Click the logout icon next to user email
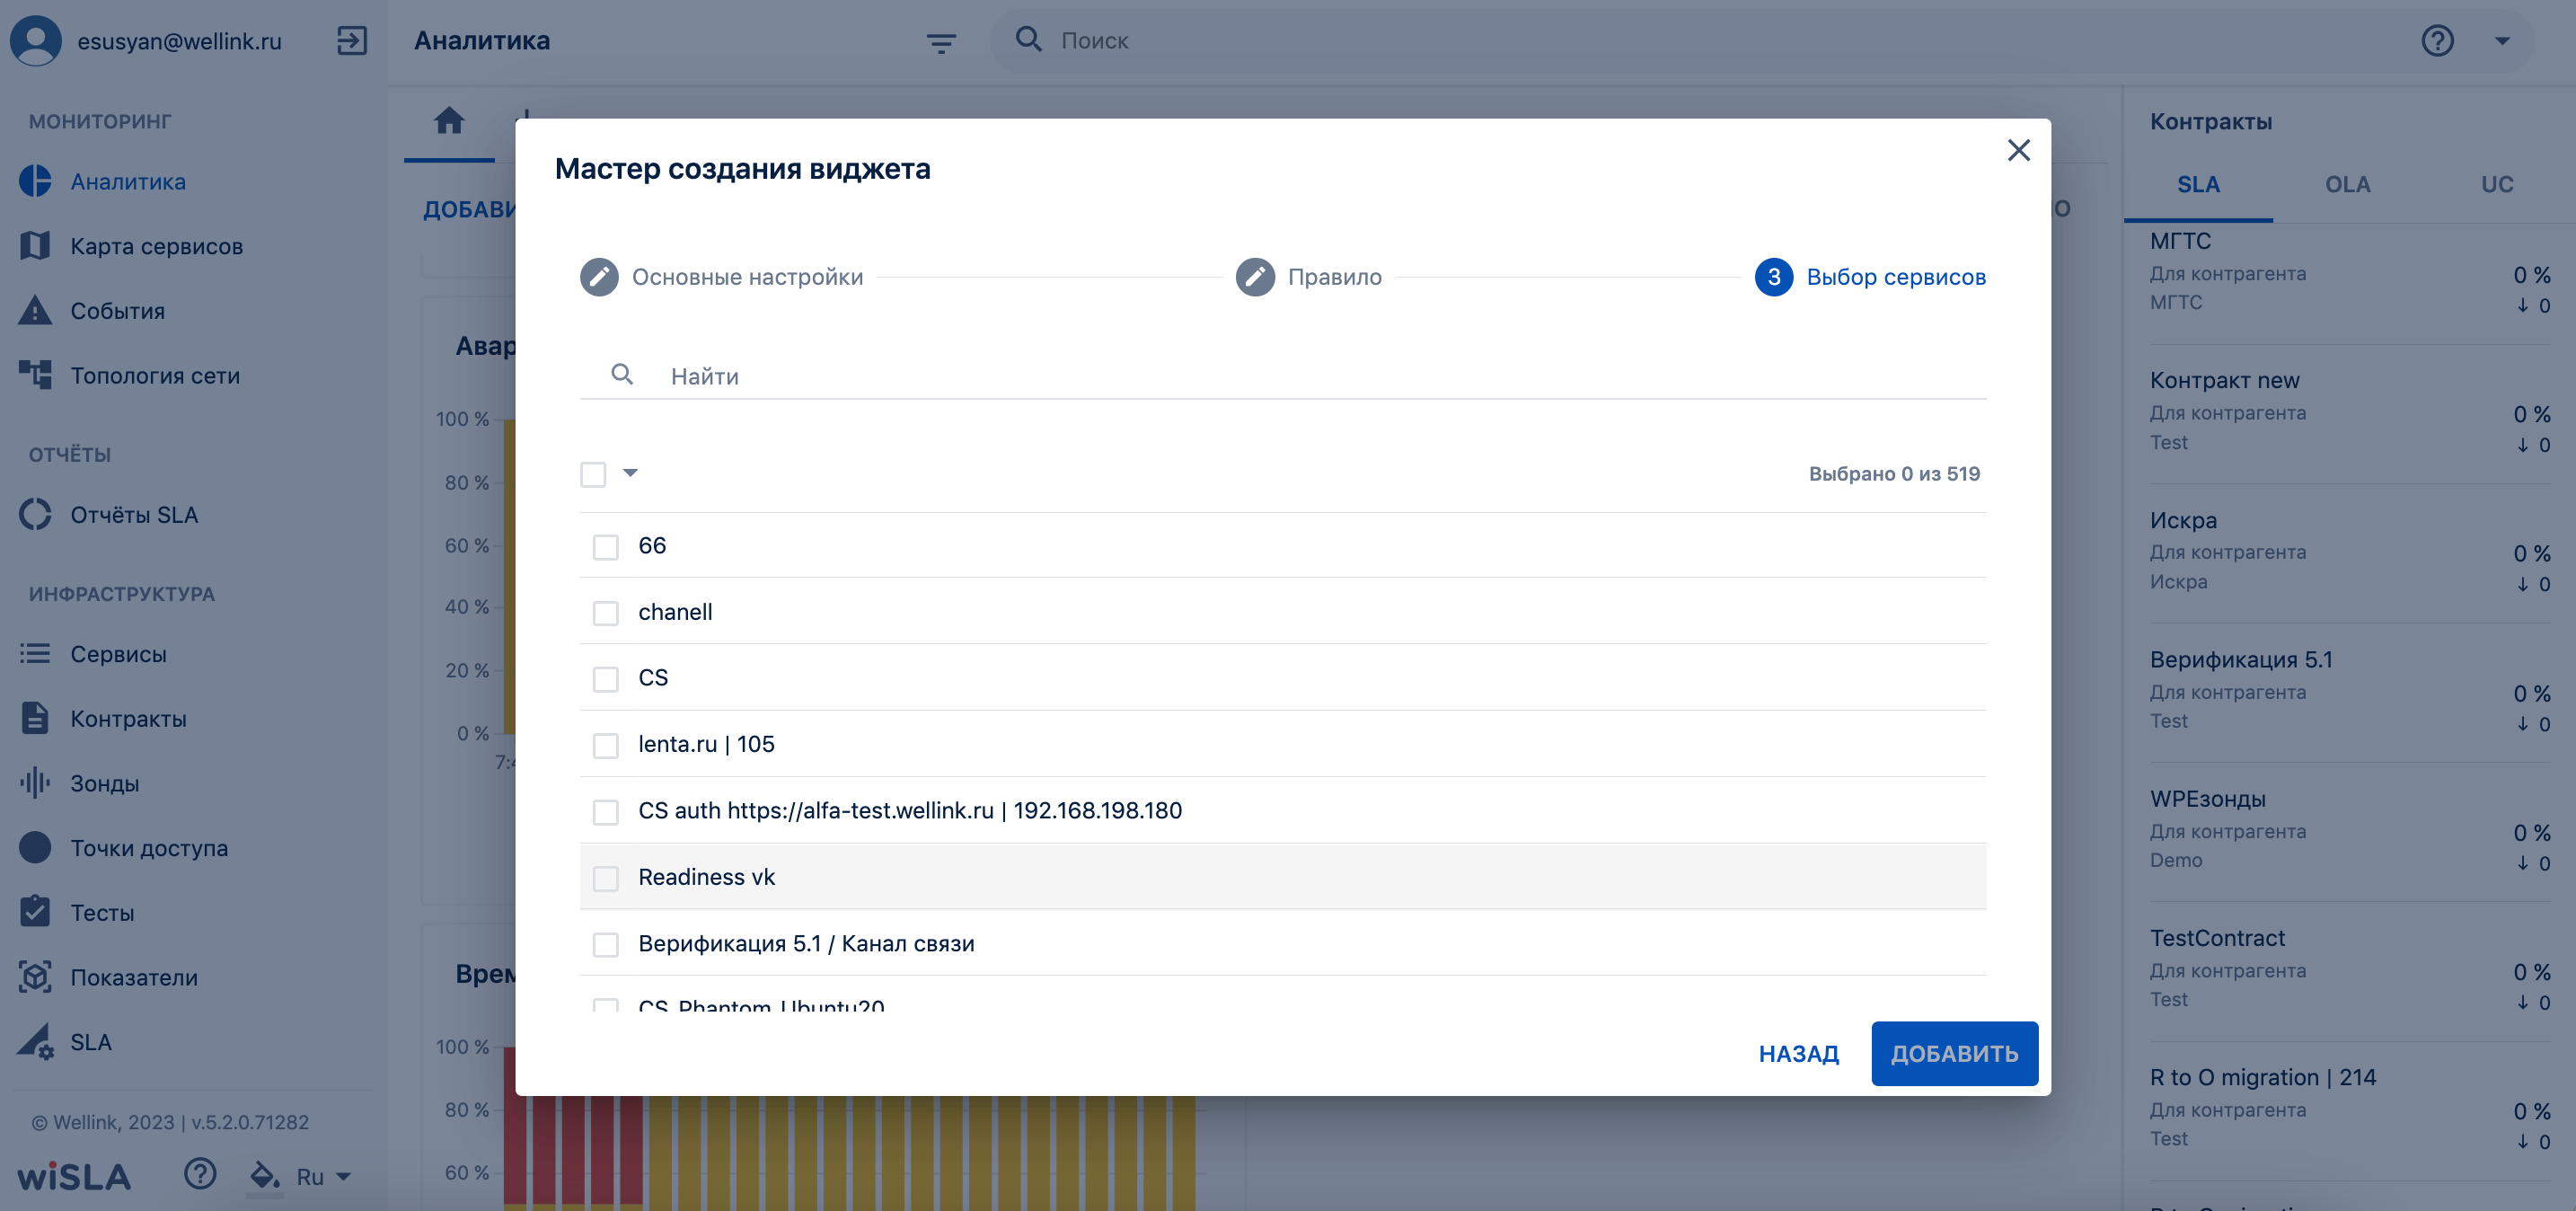The height and width of the screenshot is (1211, 2576). tap(352, 41)
